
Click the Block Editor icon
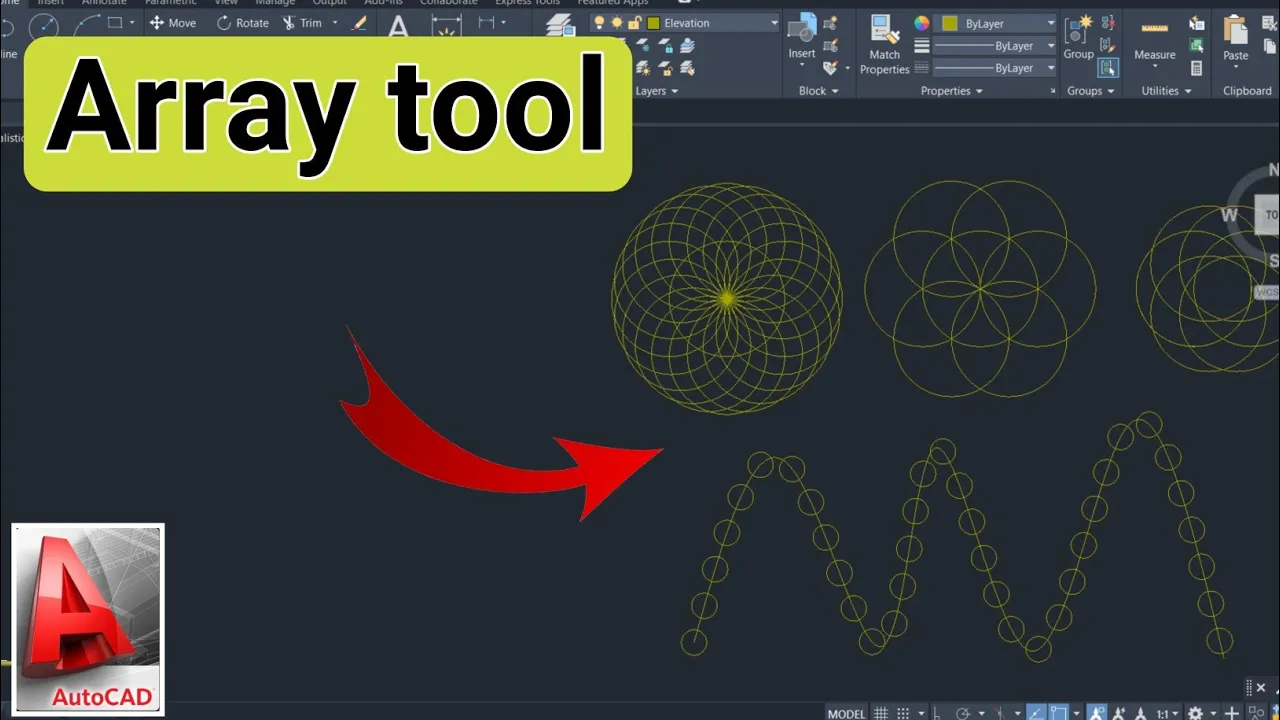(830, 45)
